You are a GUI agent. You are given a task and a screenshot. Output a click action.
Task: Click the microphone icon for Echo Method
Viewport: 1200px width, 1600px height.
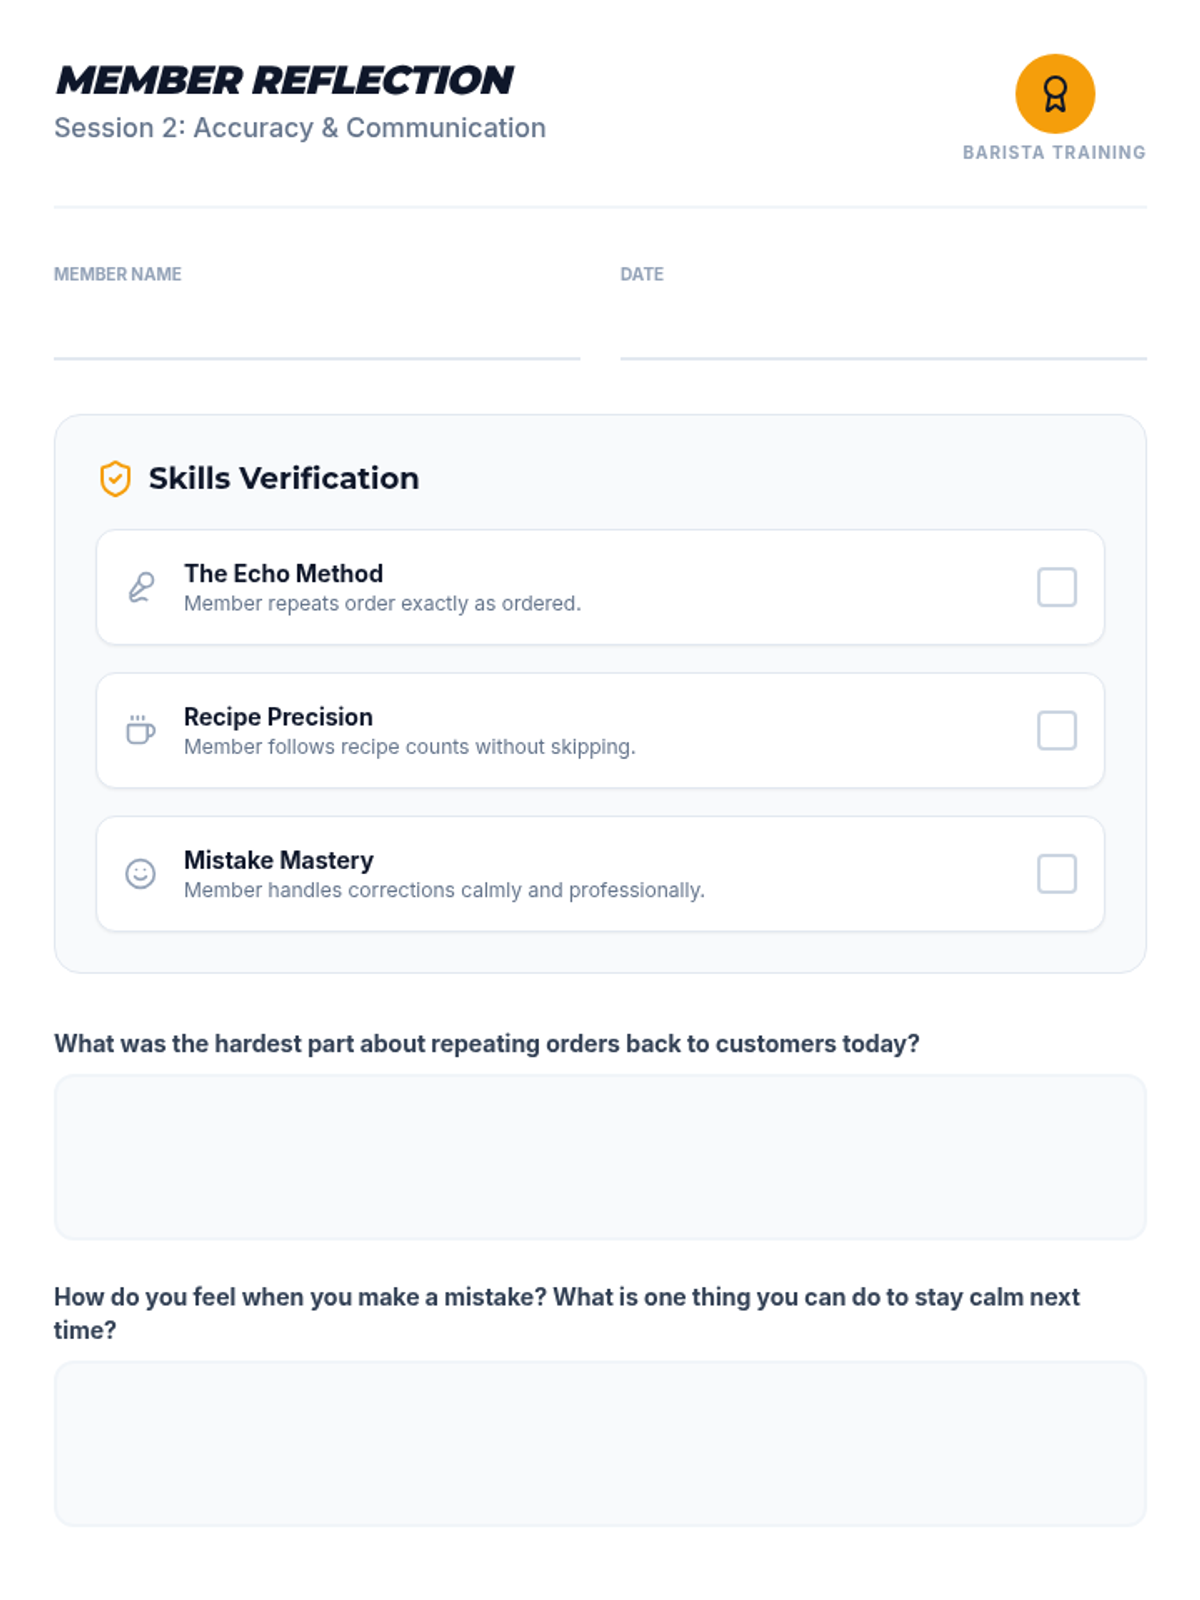tap(141, 587)
